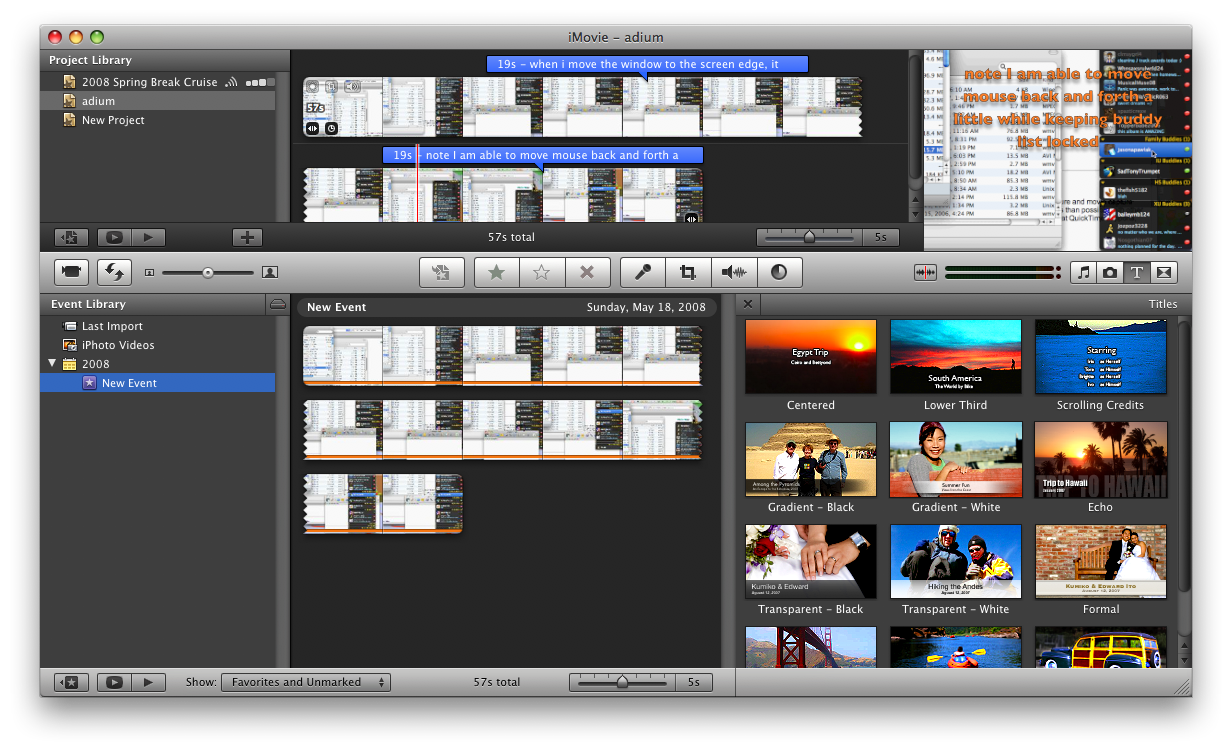The image size is (1232, 752).
Task: Close the Titles browser panel
Action: (x=748, y=304)
